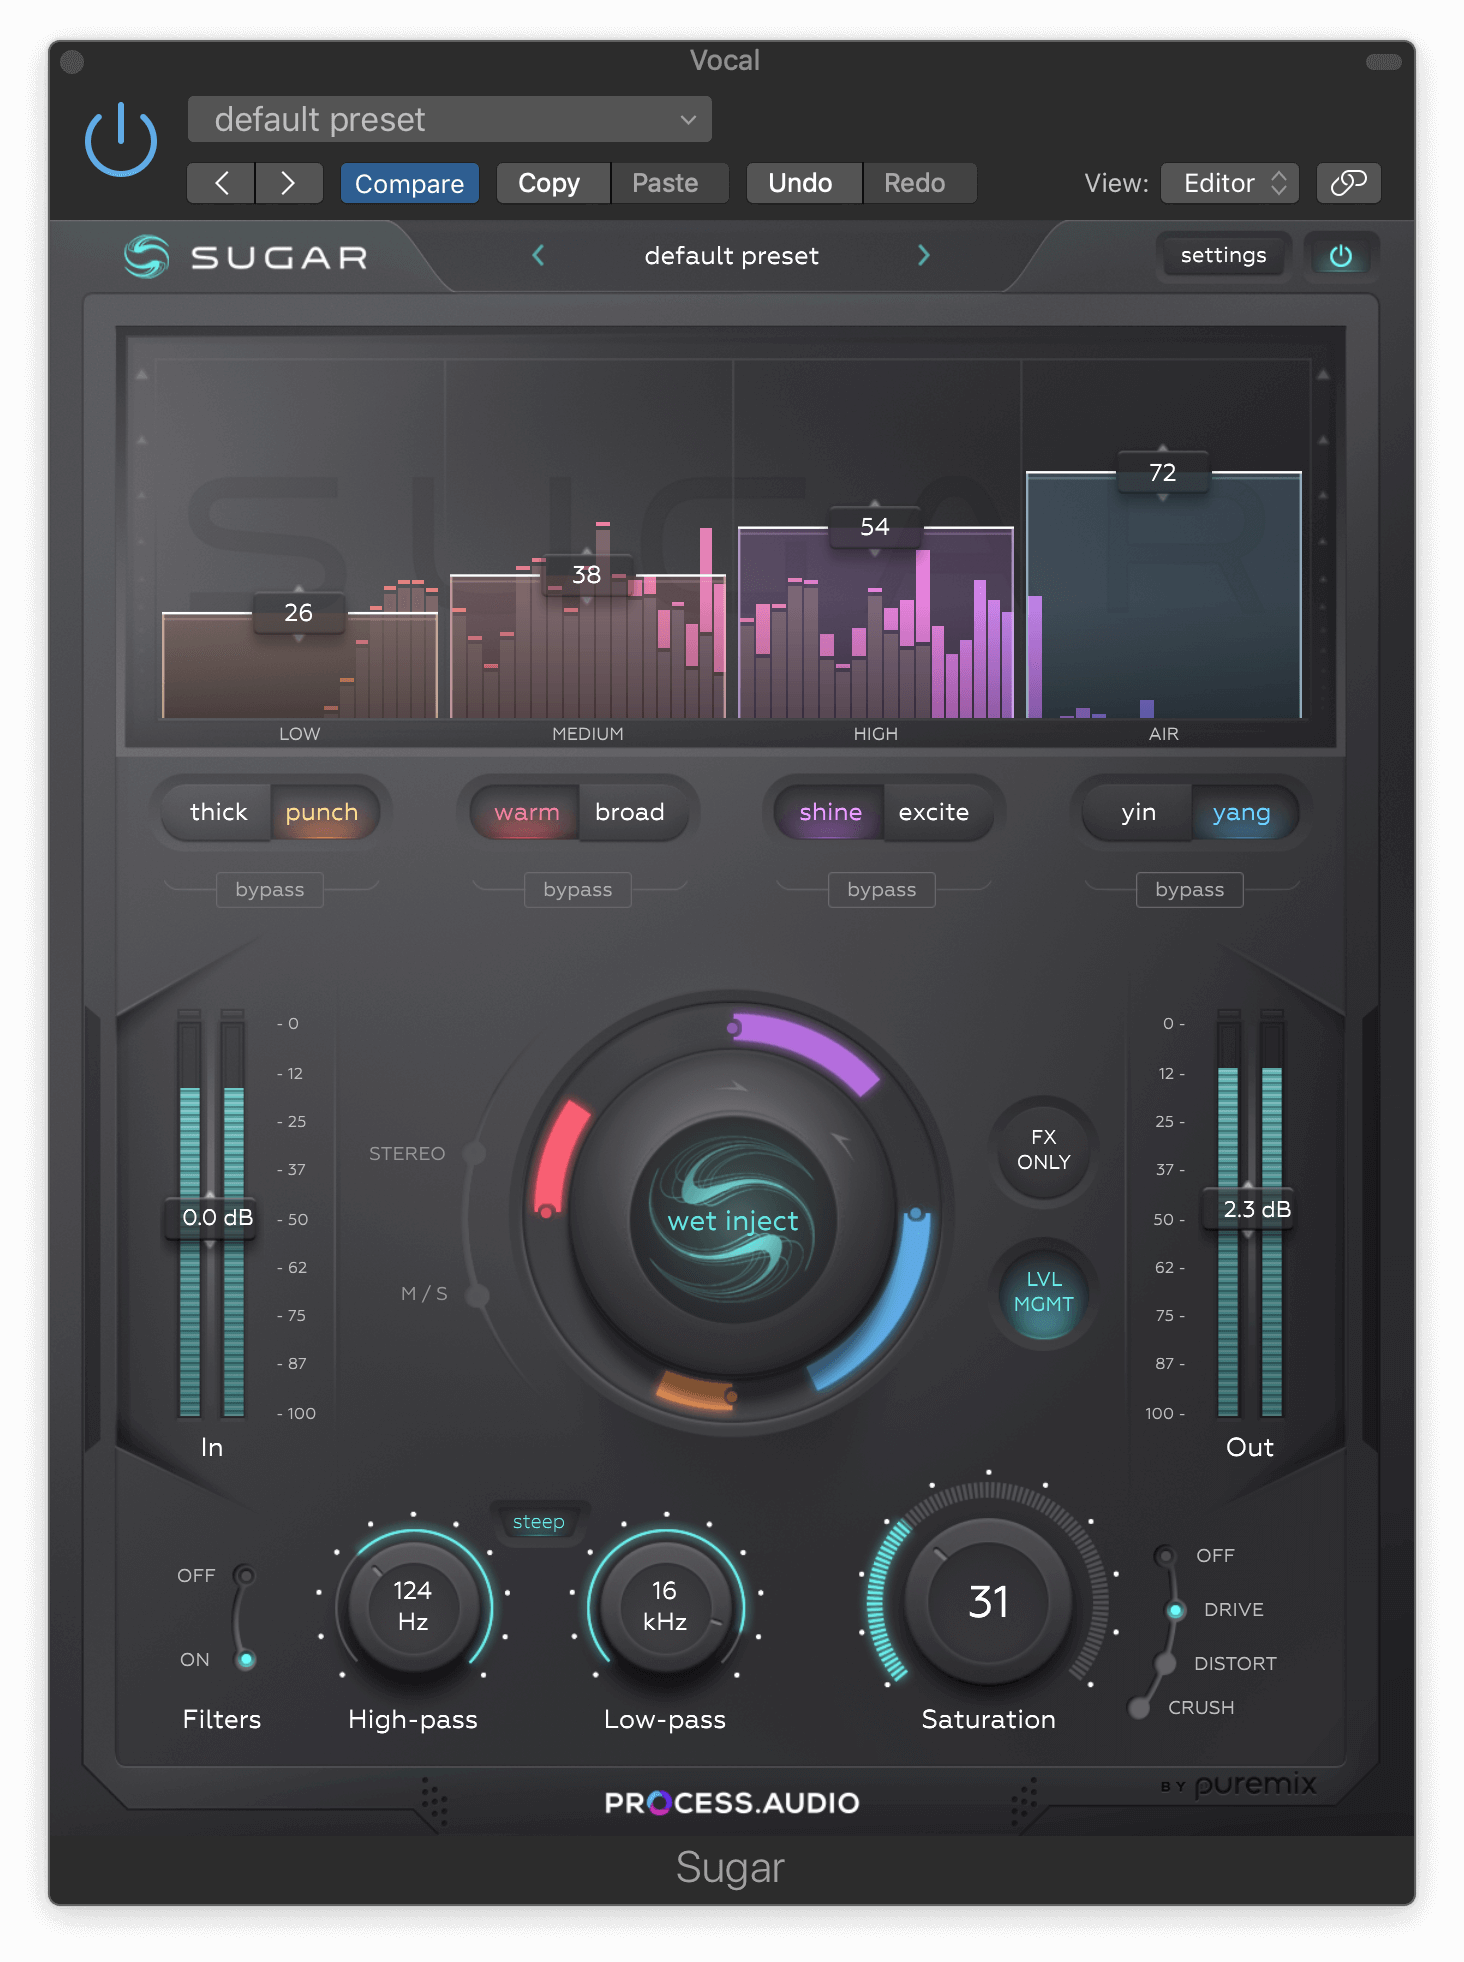Select the thick mode for LOW band
The width and height of the screenshot is (1464, 1962).
218,812
